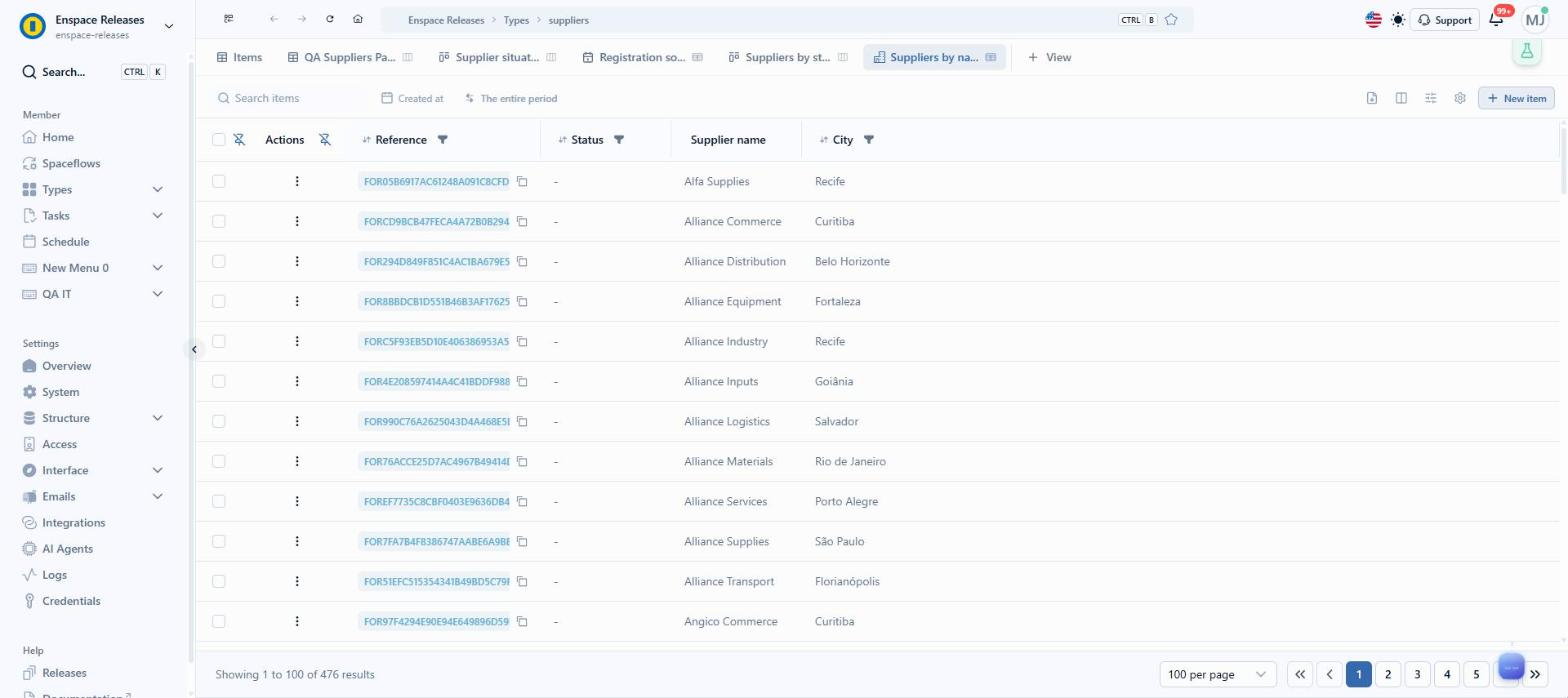Expand QA IT in sidebar

point(157,294)
